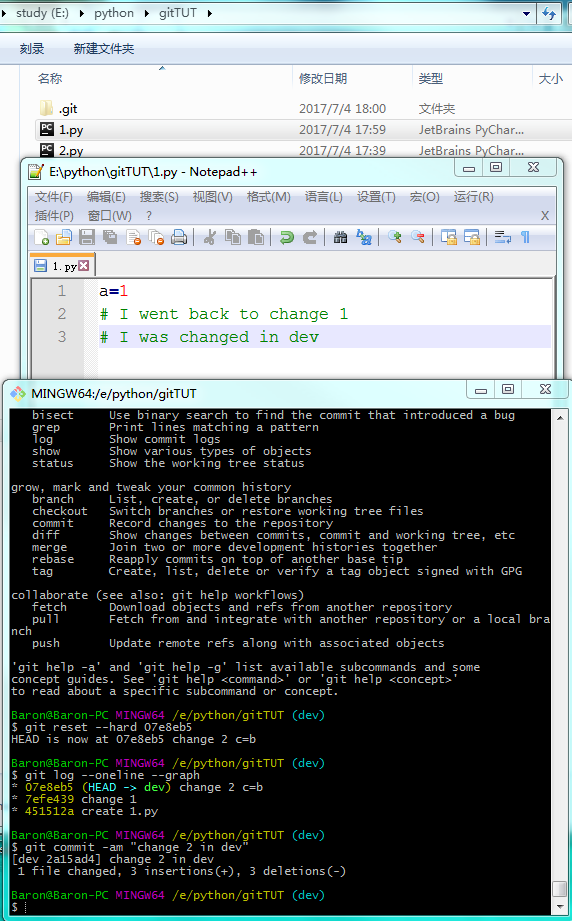Open the 运行(R) menu

(473, 197)
